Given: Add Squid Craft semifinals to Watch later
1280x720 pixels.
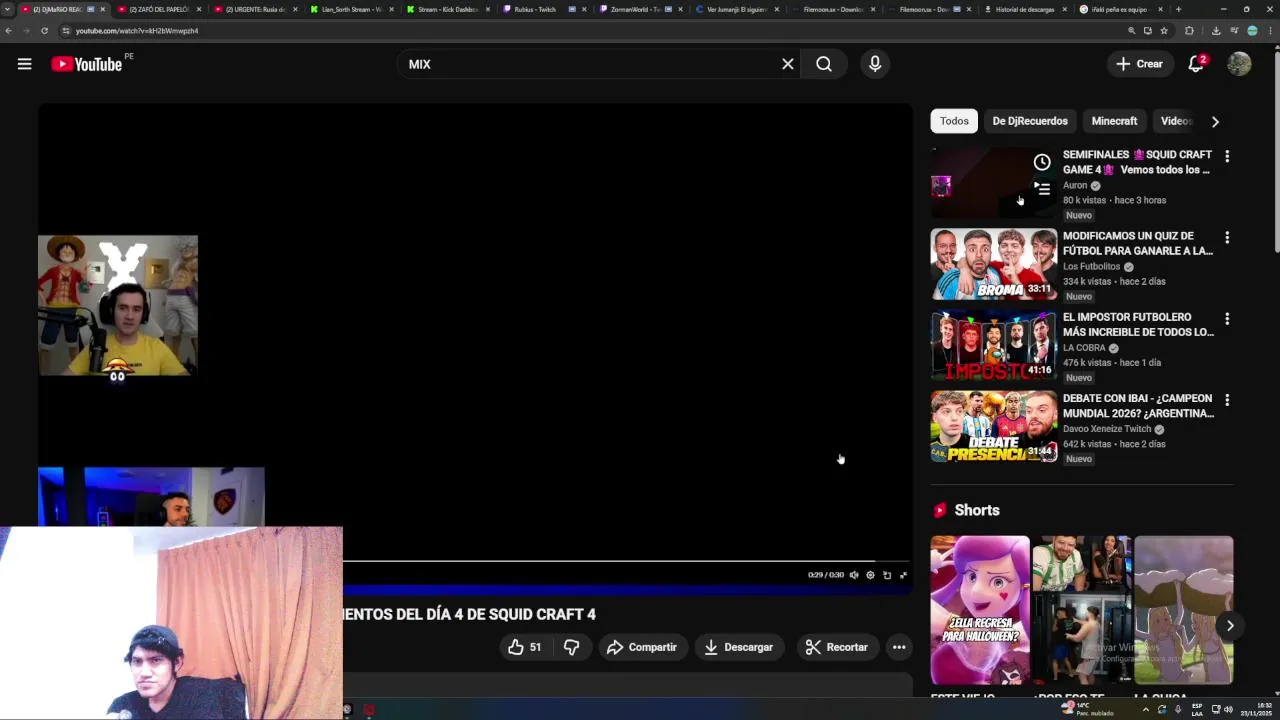Looking at the screenshot, I should [1042, 162].
